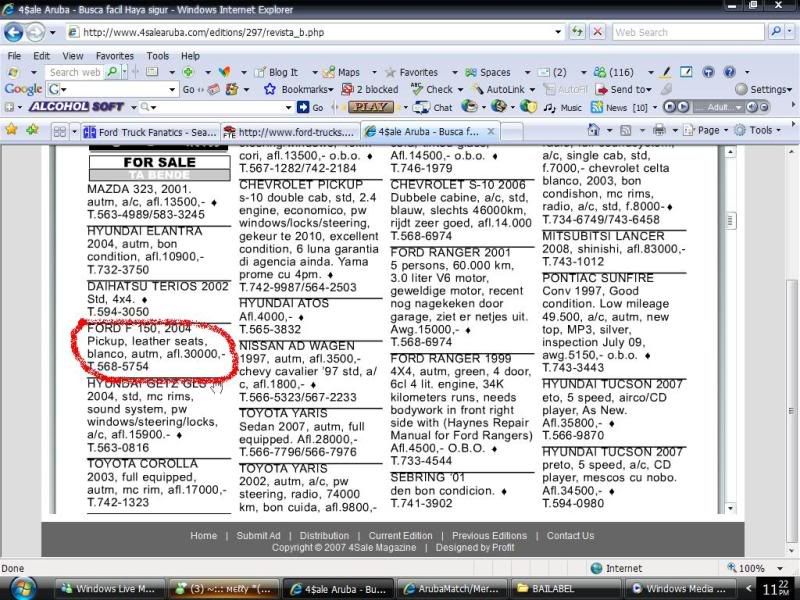Viewport: 800px width, 600px height.
Task: Open the BAILABEL folder taskbar button
Action: (565, 589)
